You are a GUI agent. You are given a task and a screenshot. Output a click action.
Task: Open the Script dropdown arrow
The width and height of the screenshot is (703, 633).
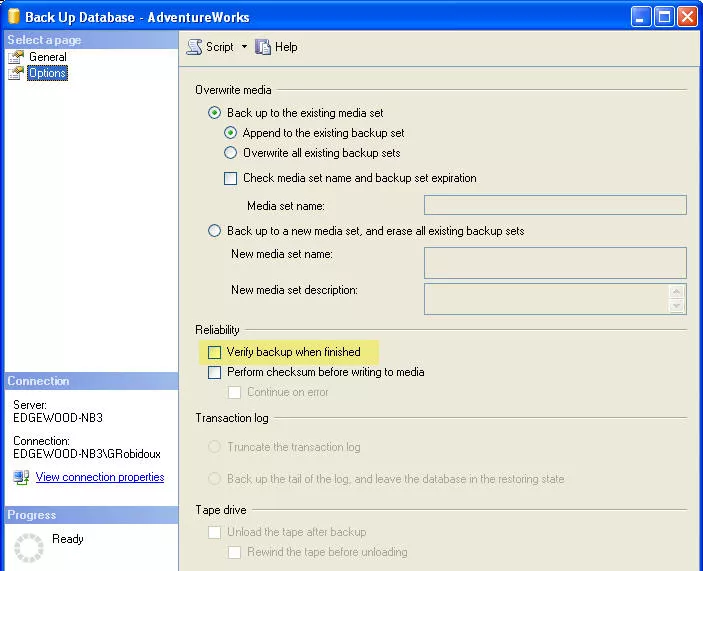pyautogui.click(x=244, y=47)
